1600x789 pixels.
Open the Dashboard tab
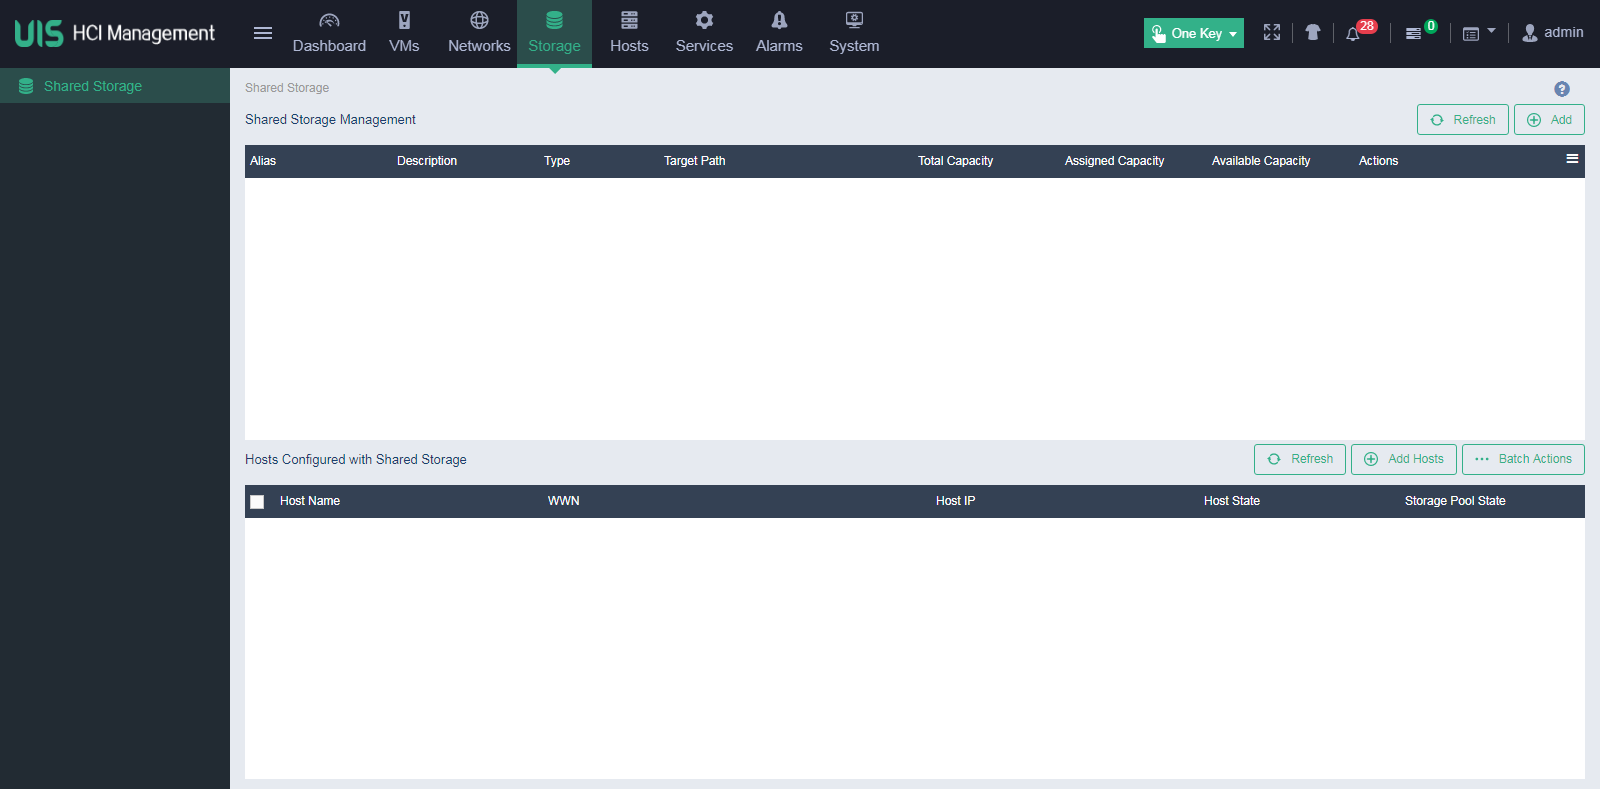pyautogui.click(x=329, y=33)
